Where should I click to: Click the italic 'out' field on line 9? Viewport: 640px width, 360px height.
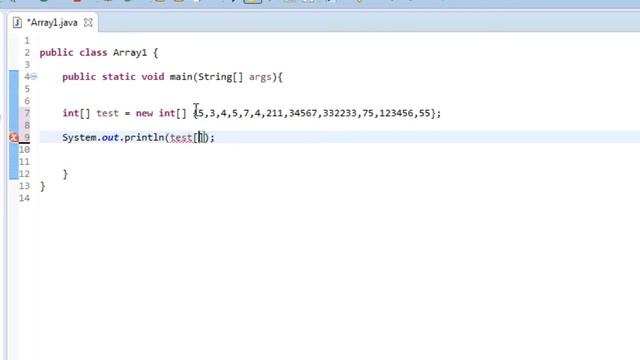pos(110,138)
